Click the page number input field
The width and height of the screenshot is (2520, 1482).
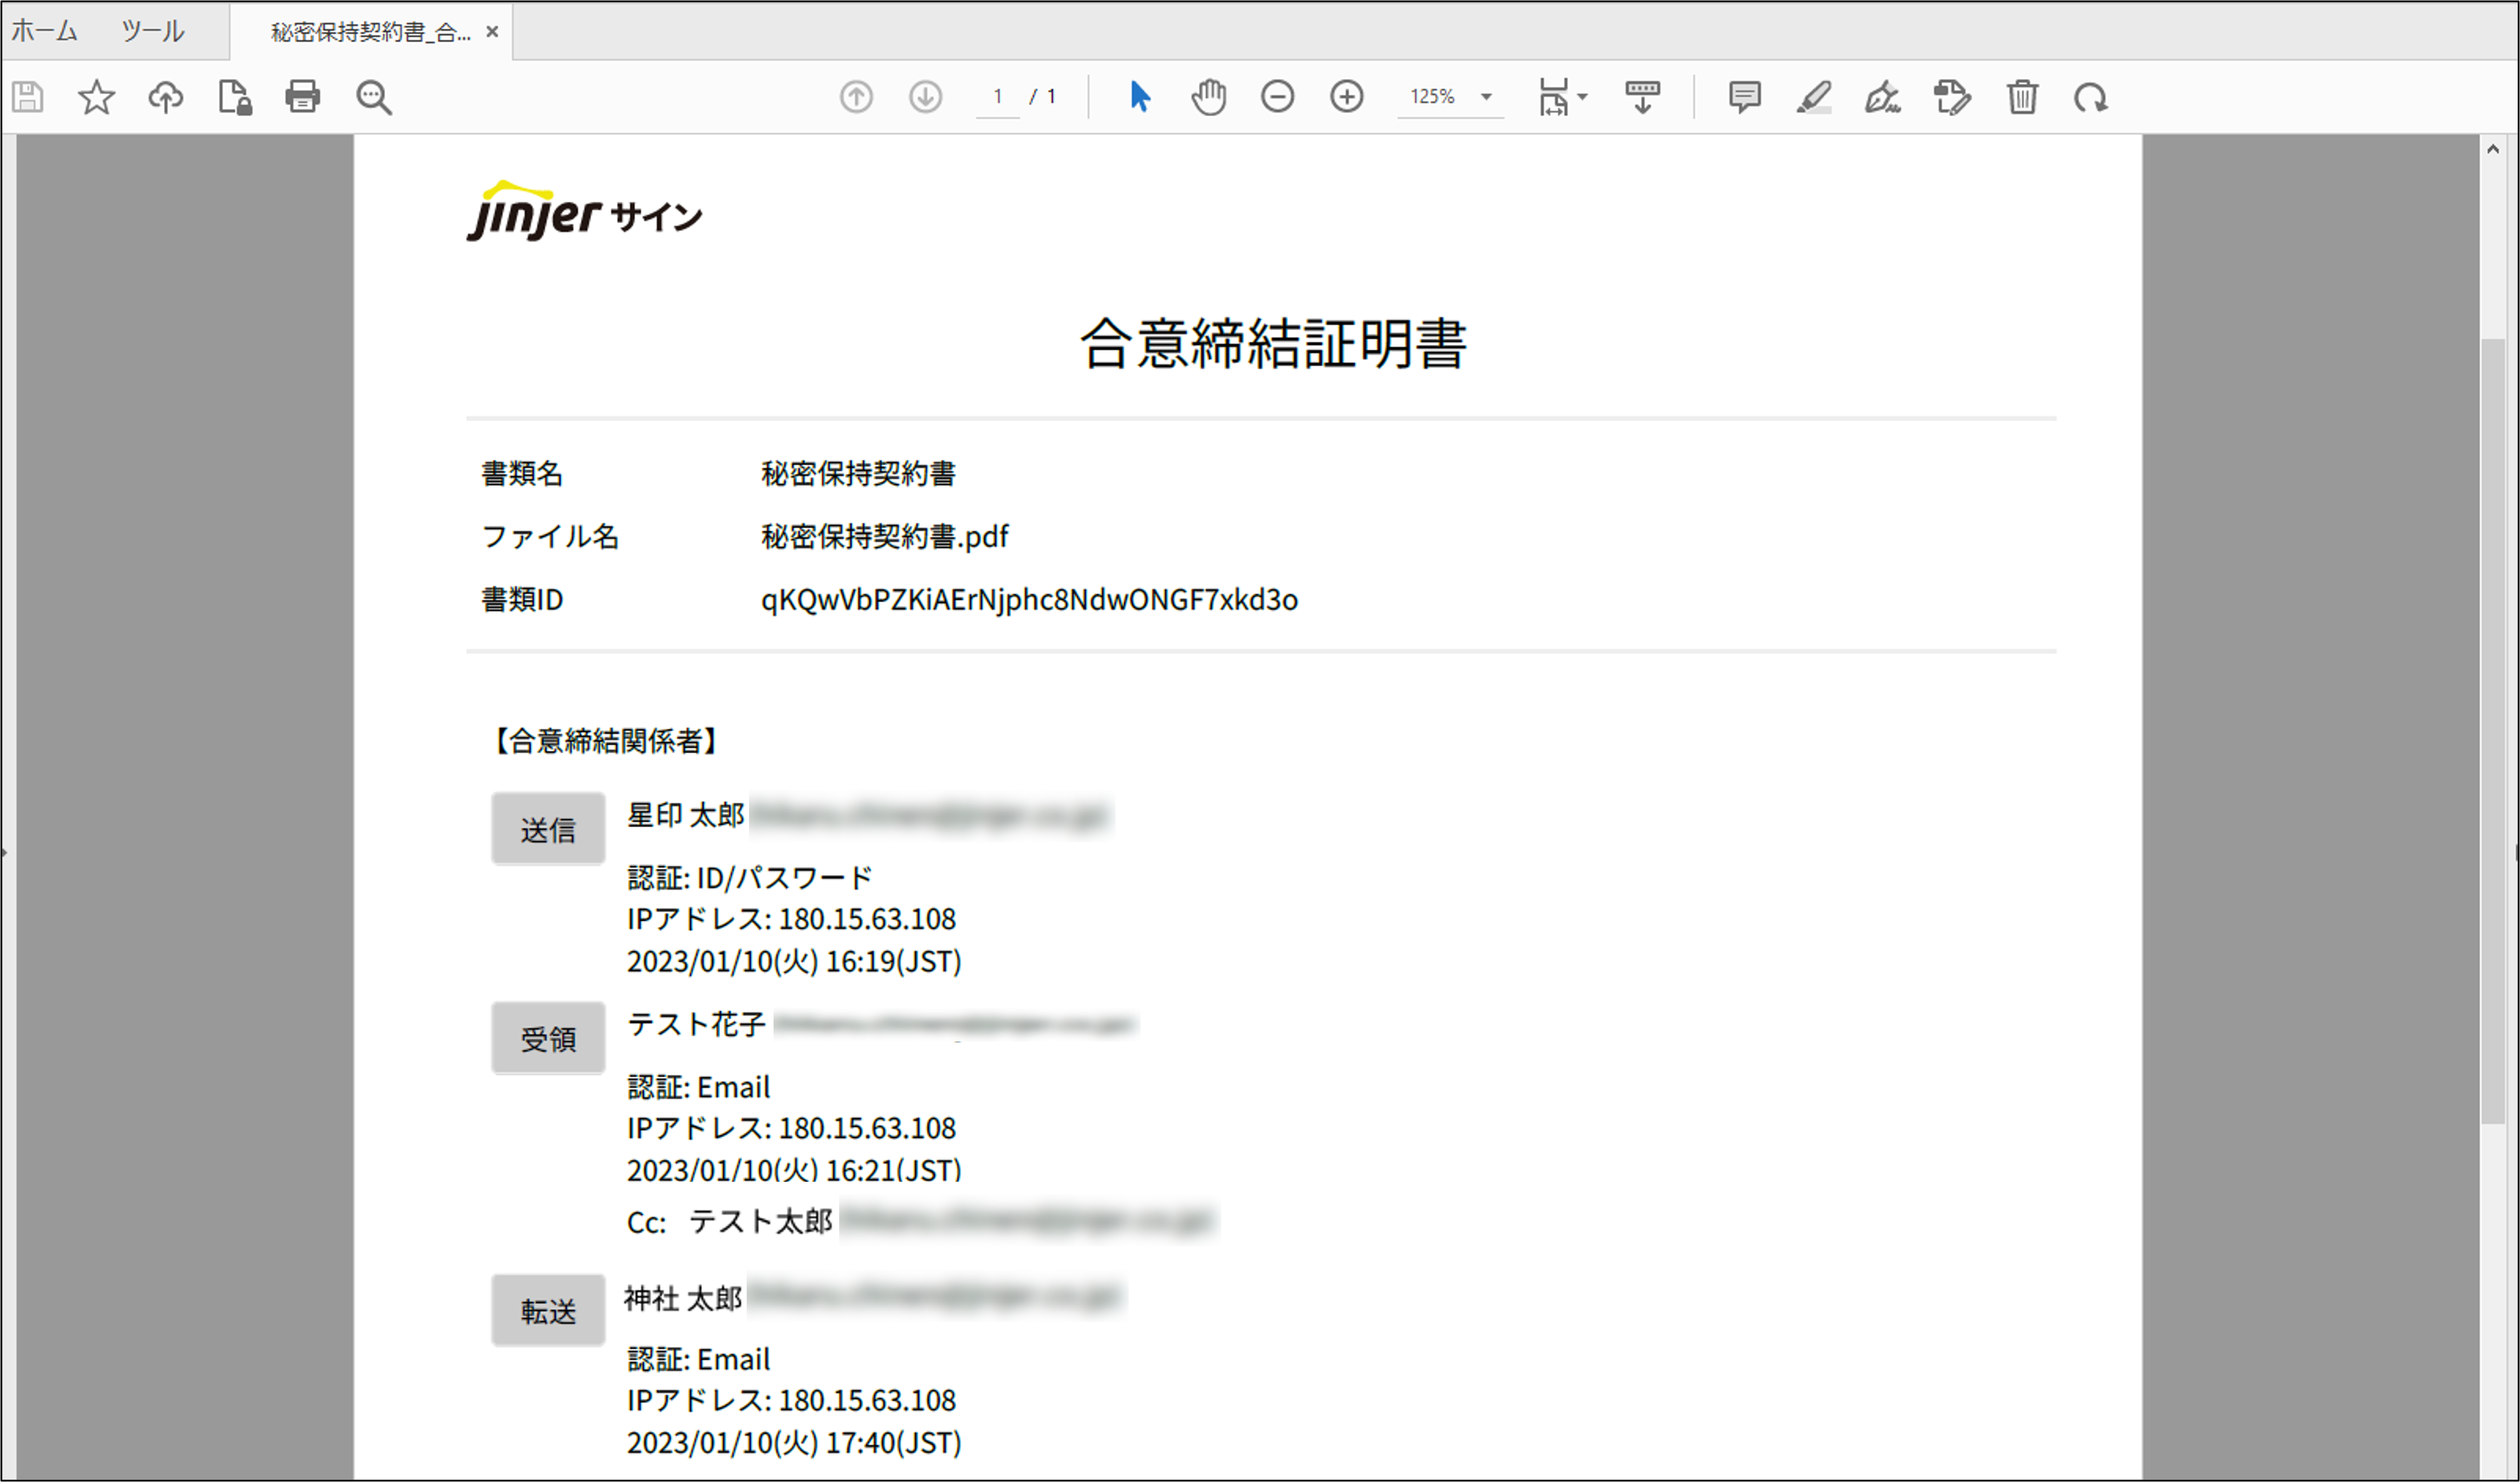[997, 97]
